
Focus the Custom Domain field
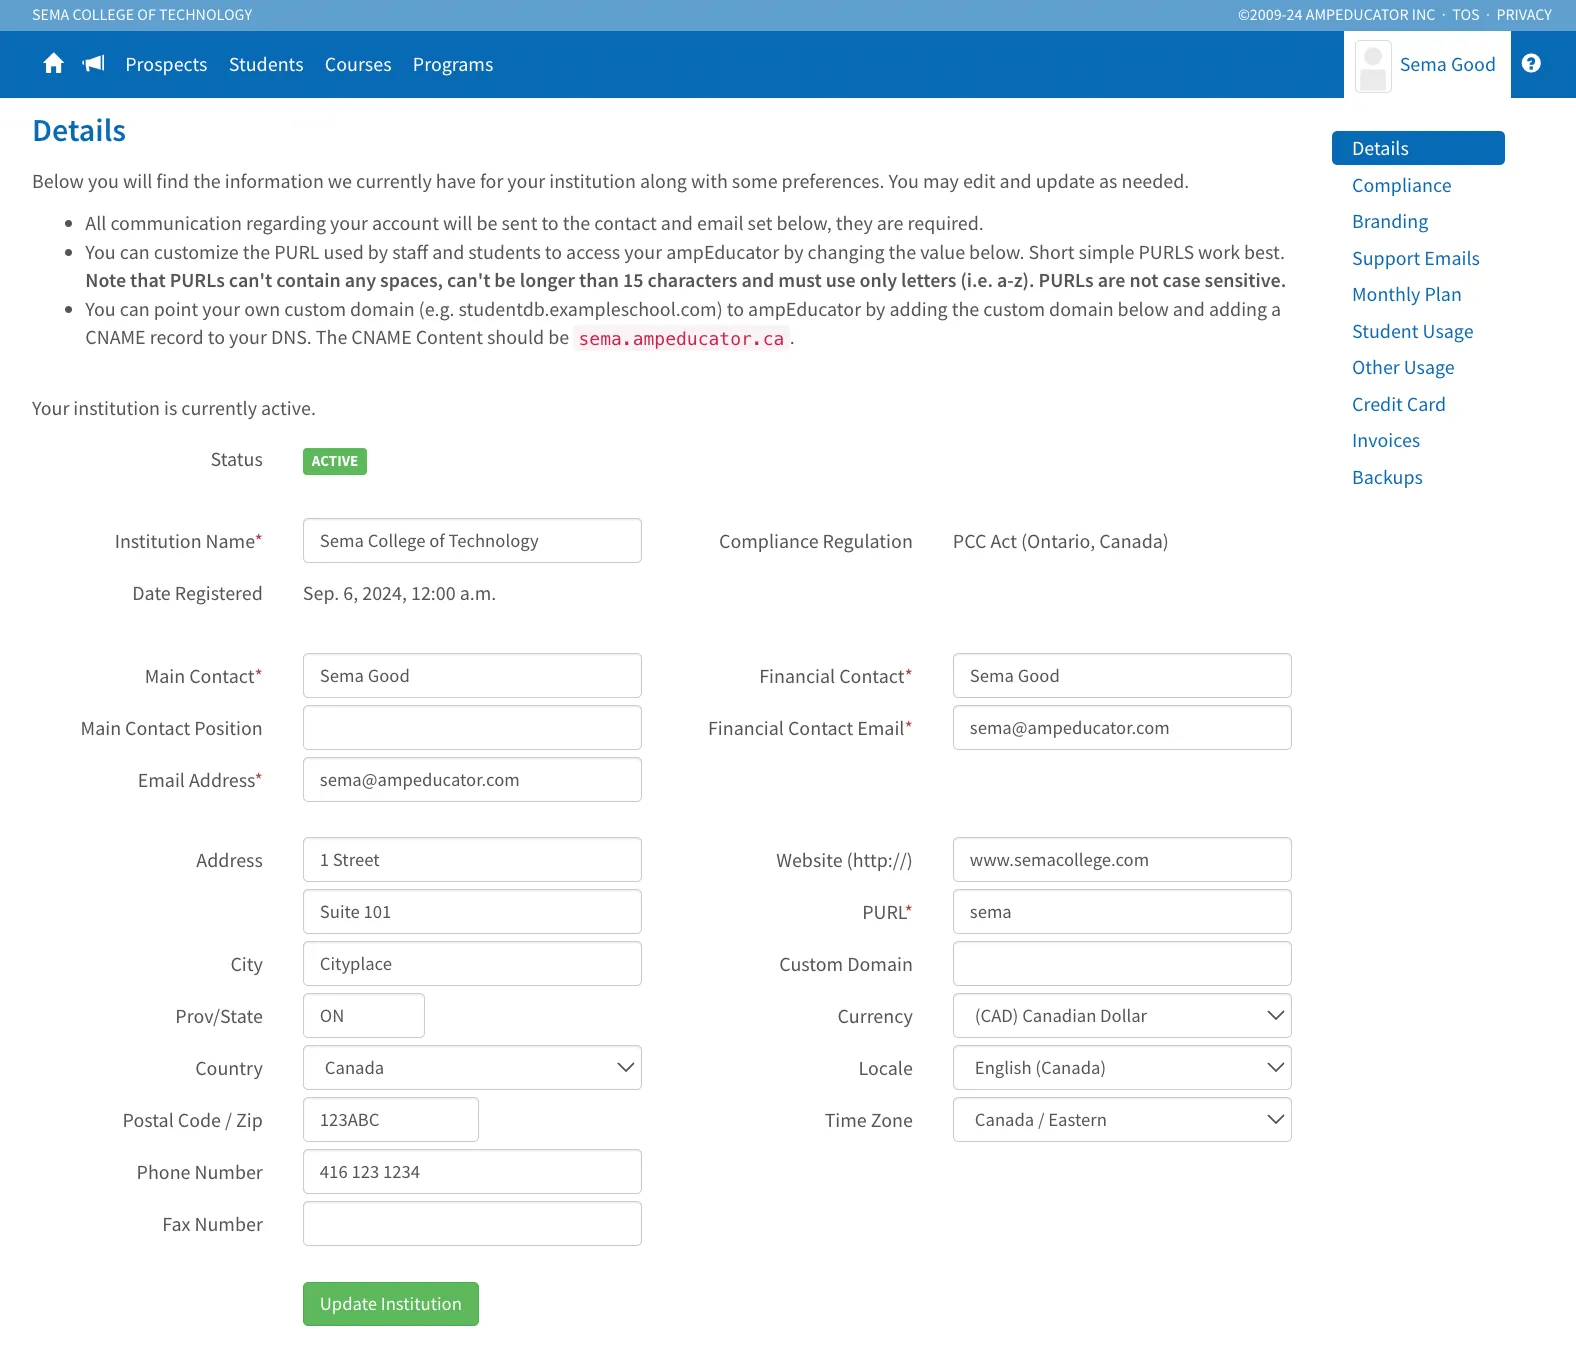(x=1122, y=964)
